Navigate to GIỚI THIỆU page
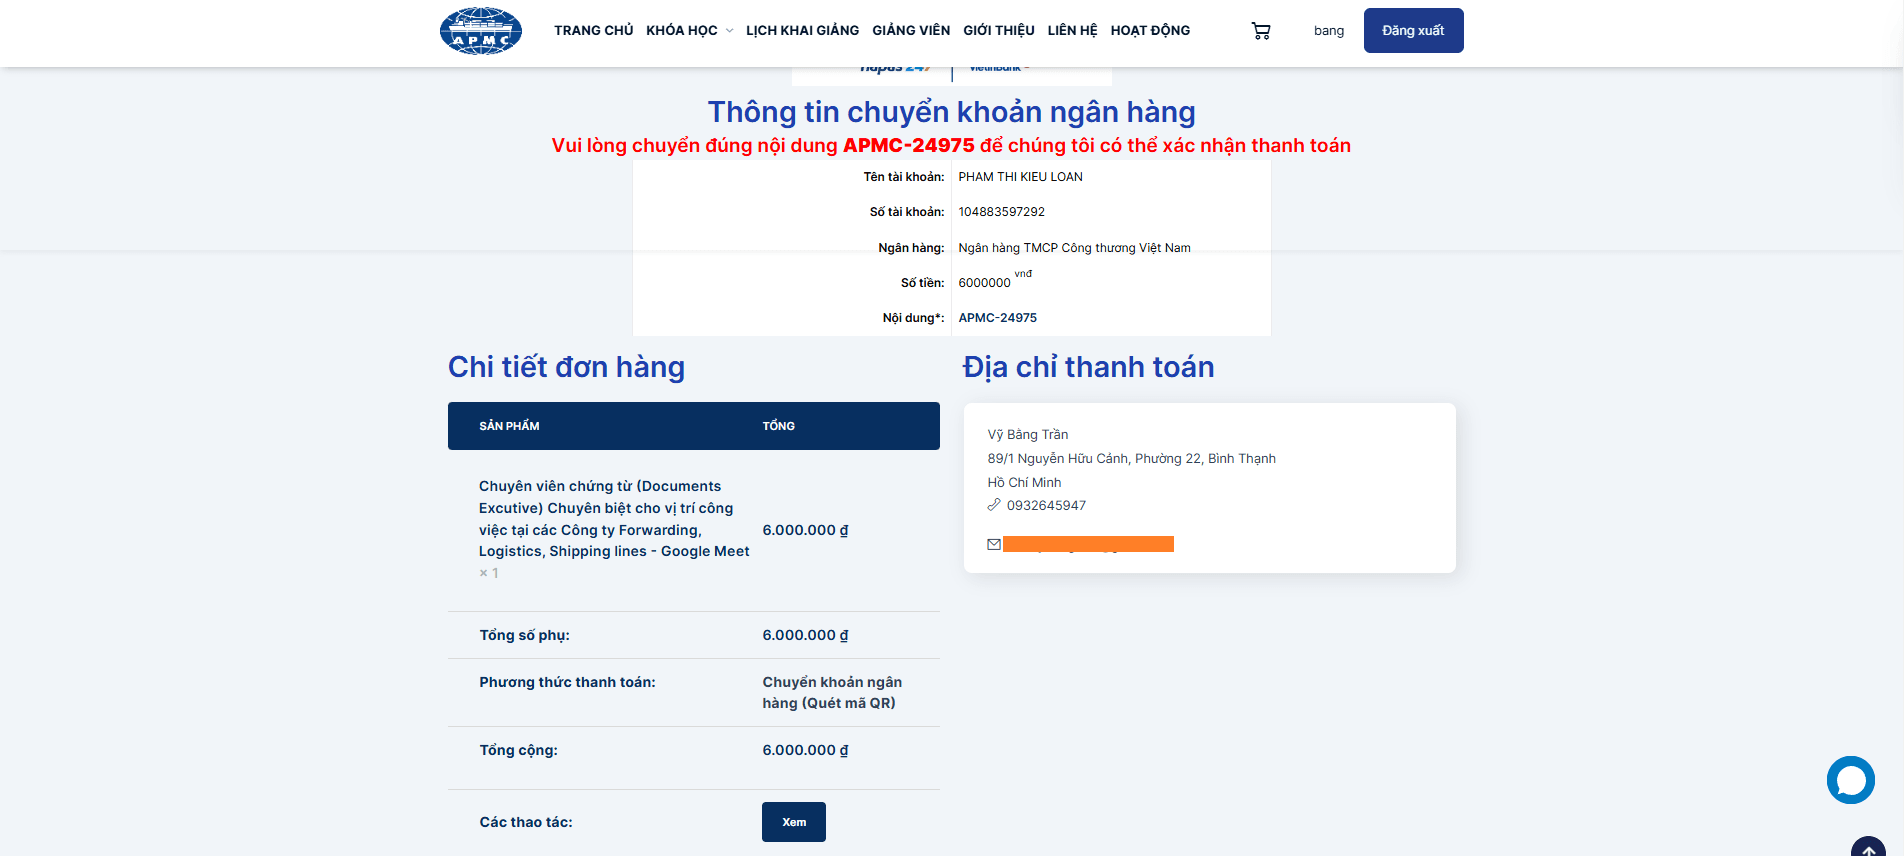The width and height of the screenshot is (1904, 856). point(998,31)
